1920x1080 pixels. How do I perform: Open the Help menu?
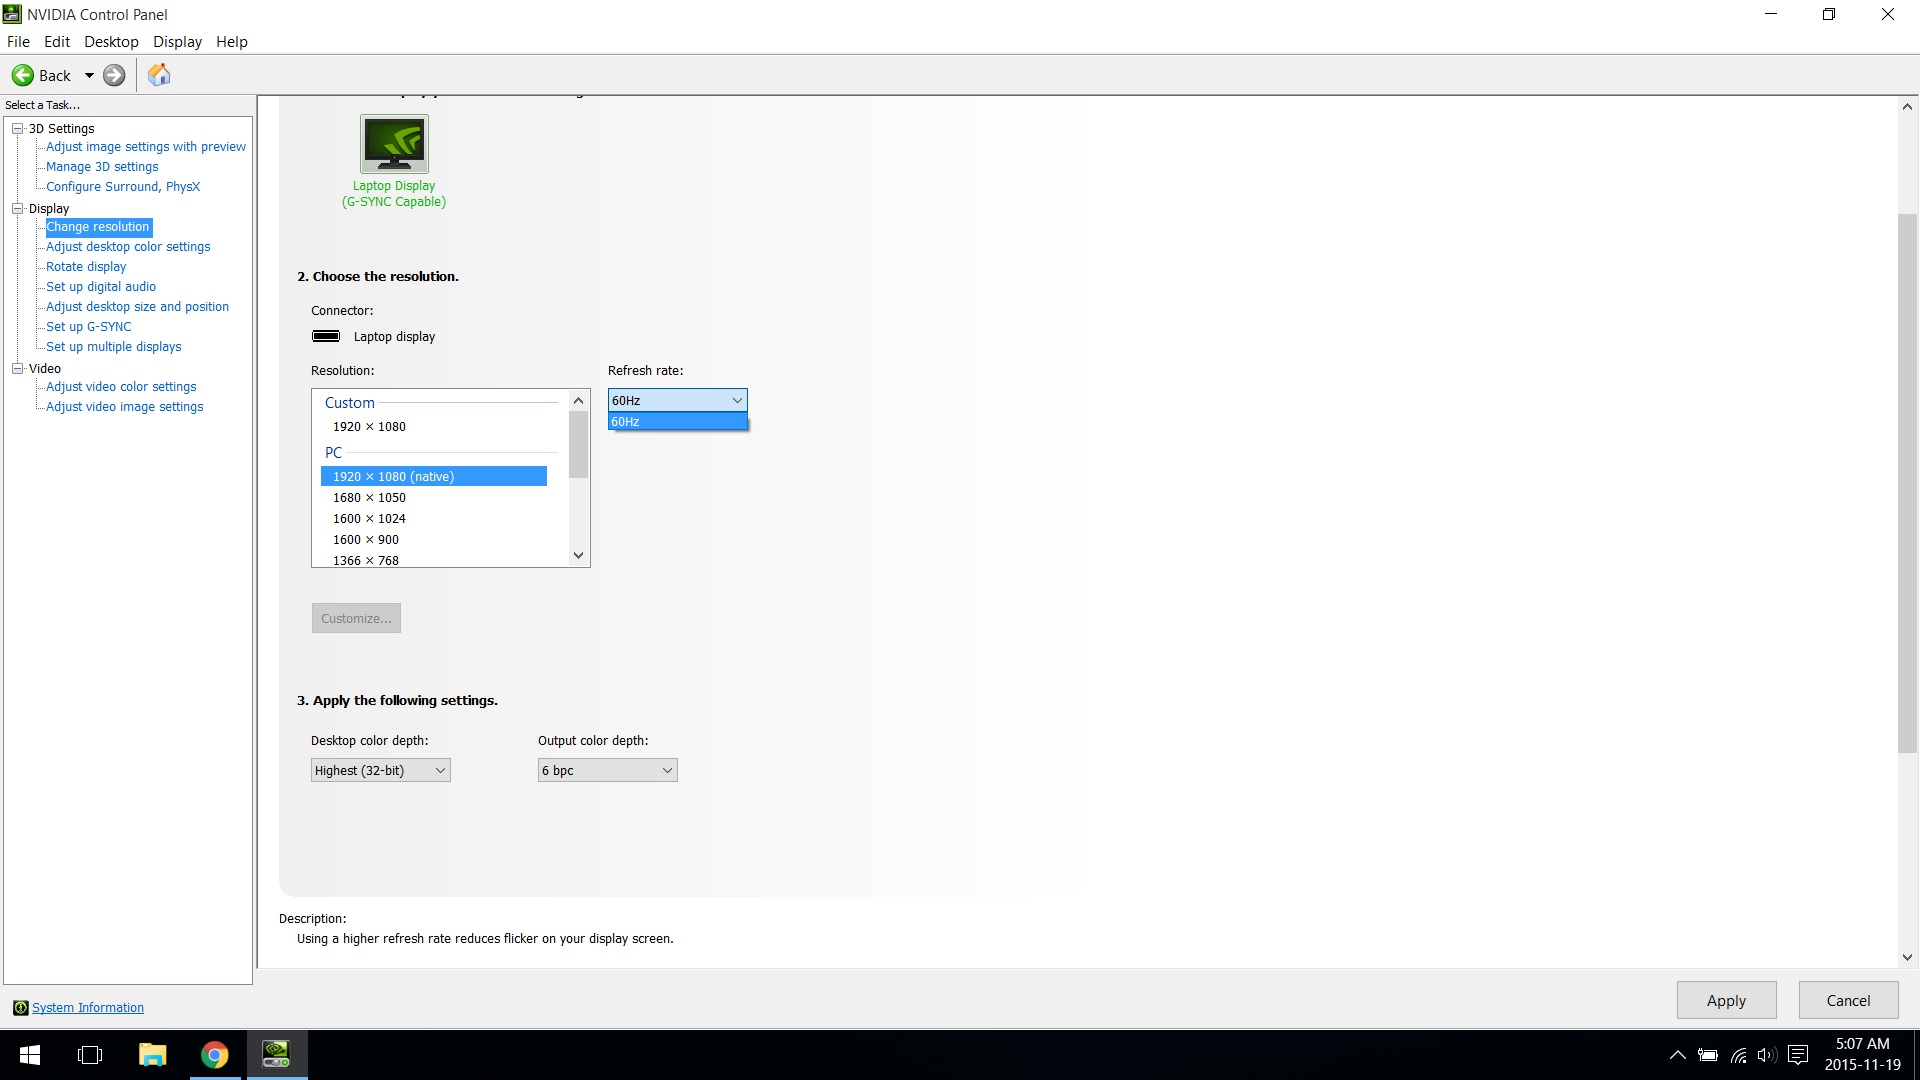pyautogui.click(x=232, y=41)
